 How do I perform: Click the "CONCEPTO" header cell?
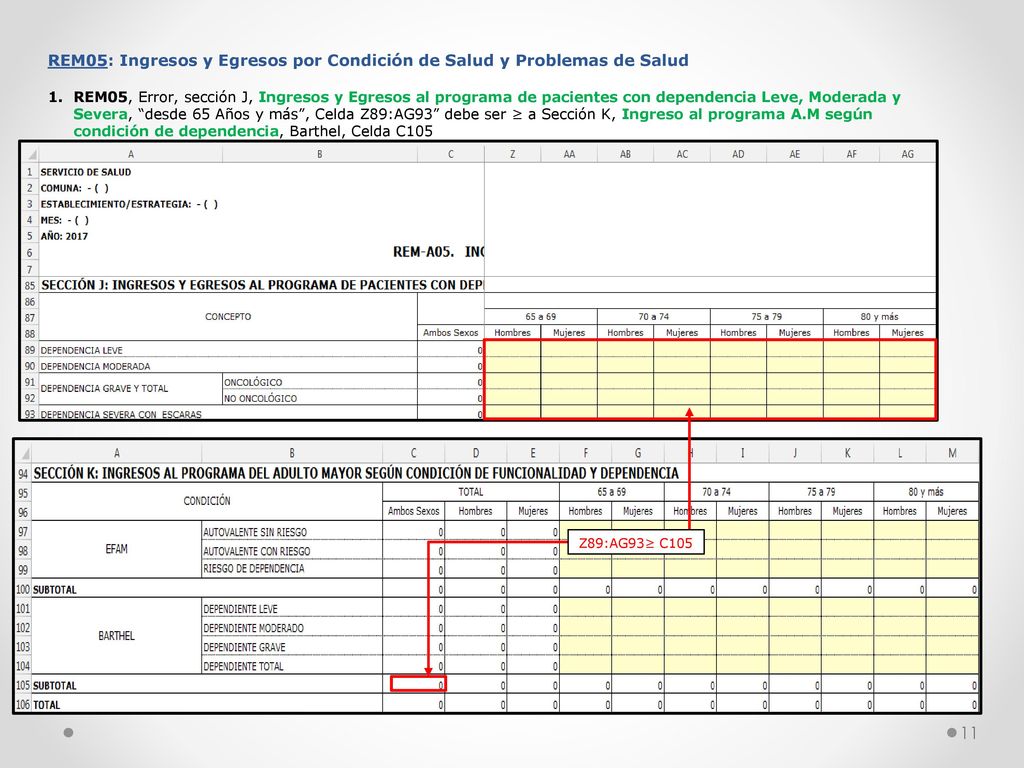pos(228,317)
